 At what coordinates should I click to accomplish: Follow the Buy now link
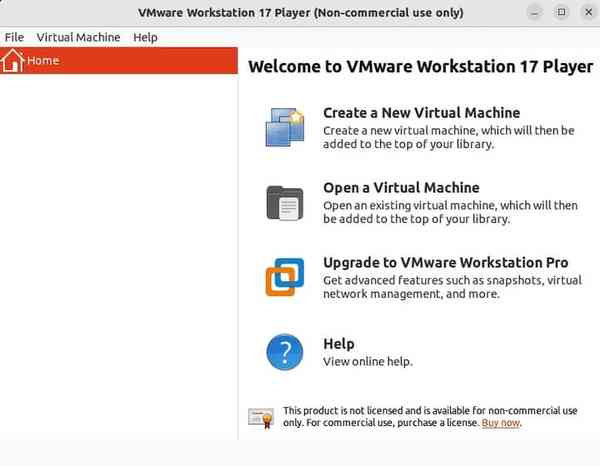pyautogui.click(x=501, y=423)
